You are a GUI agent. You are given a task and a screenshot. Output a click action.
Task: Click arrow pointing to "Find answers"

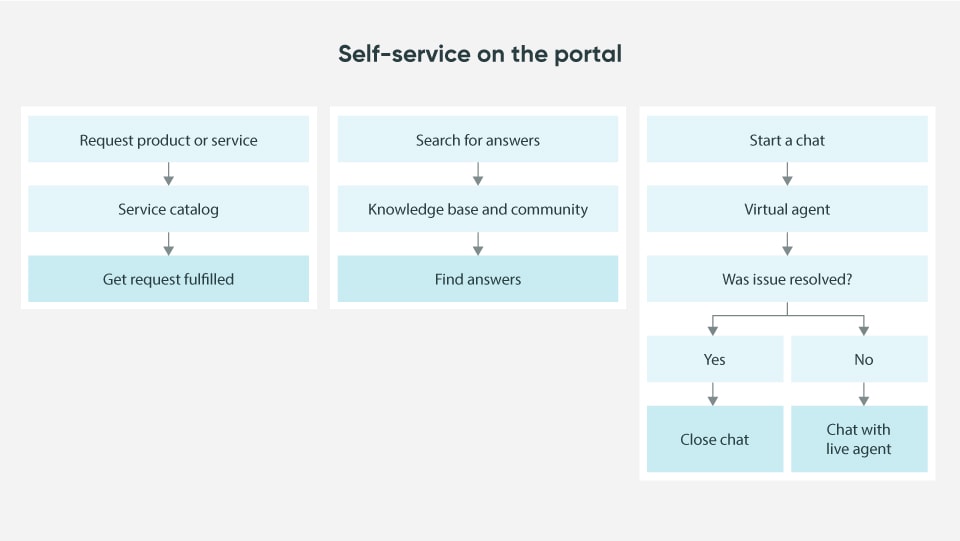coord(478,244)
